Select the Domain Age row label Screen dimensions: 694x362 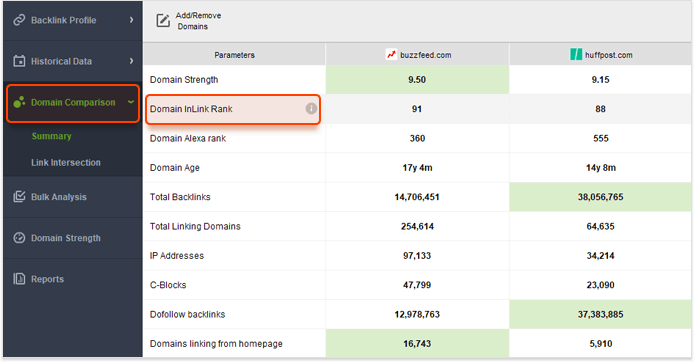[x=174, y=168]
